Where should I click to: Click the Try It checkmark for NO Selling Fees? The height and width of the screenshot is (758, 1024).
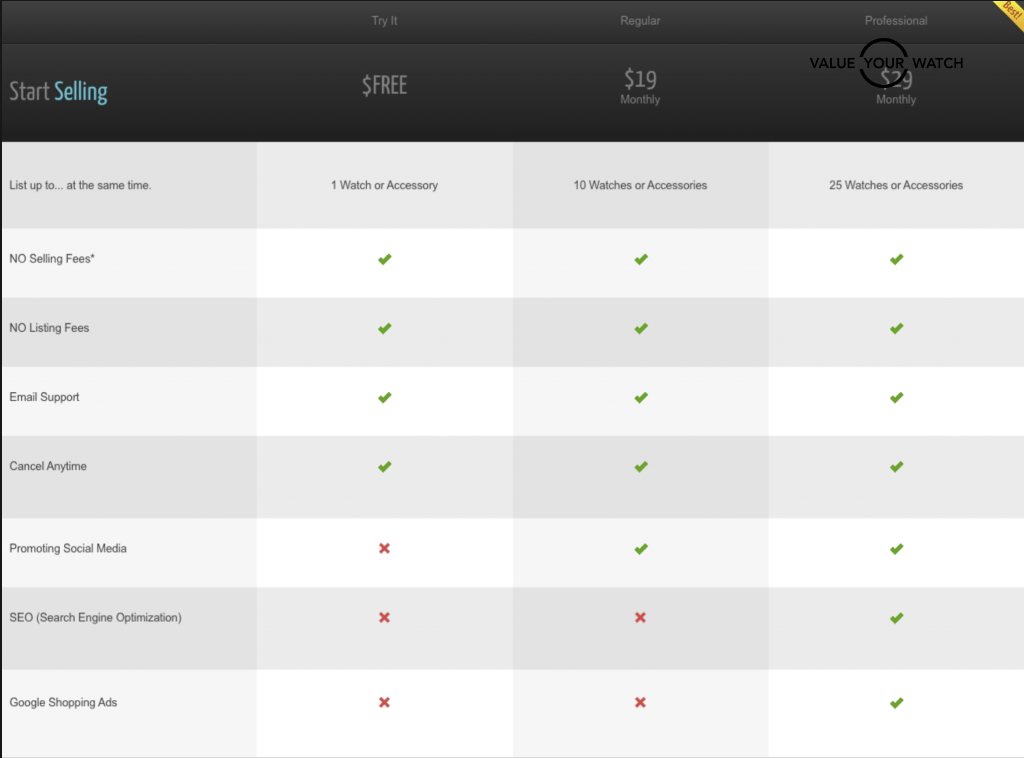click(384, 259)
